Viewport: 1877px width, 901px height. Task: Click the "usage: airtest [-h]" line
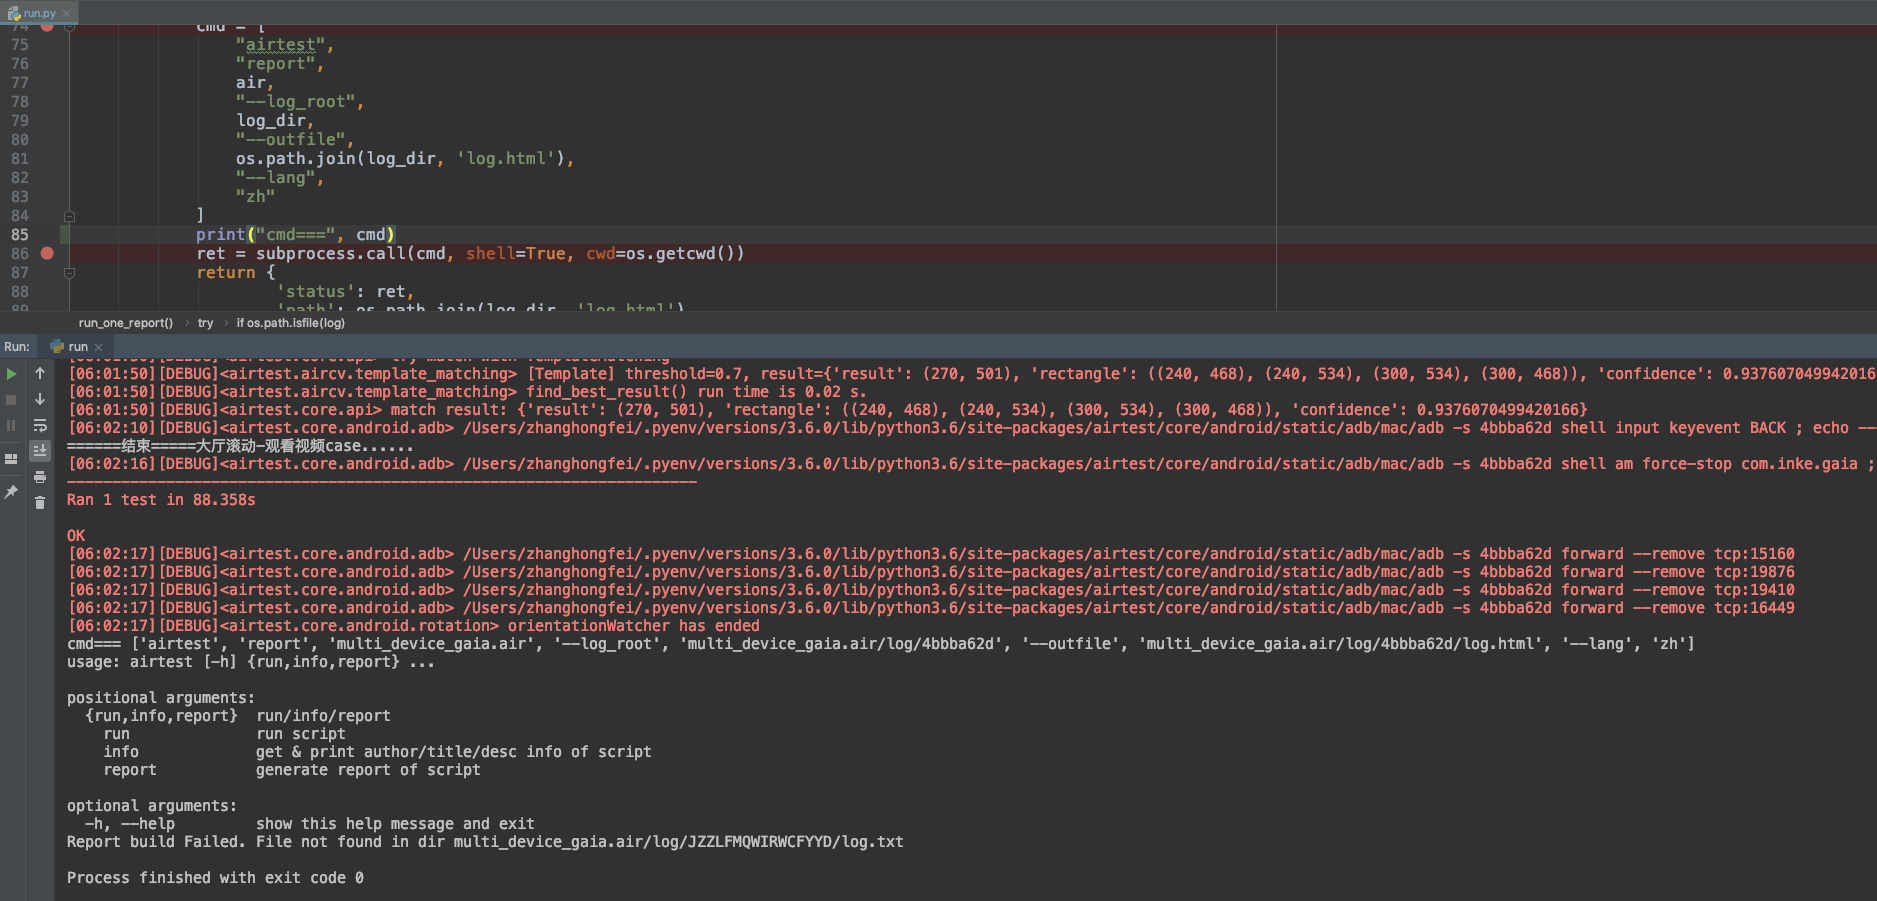[251, 662]
